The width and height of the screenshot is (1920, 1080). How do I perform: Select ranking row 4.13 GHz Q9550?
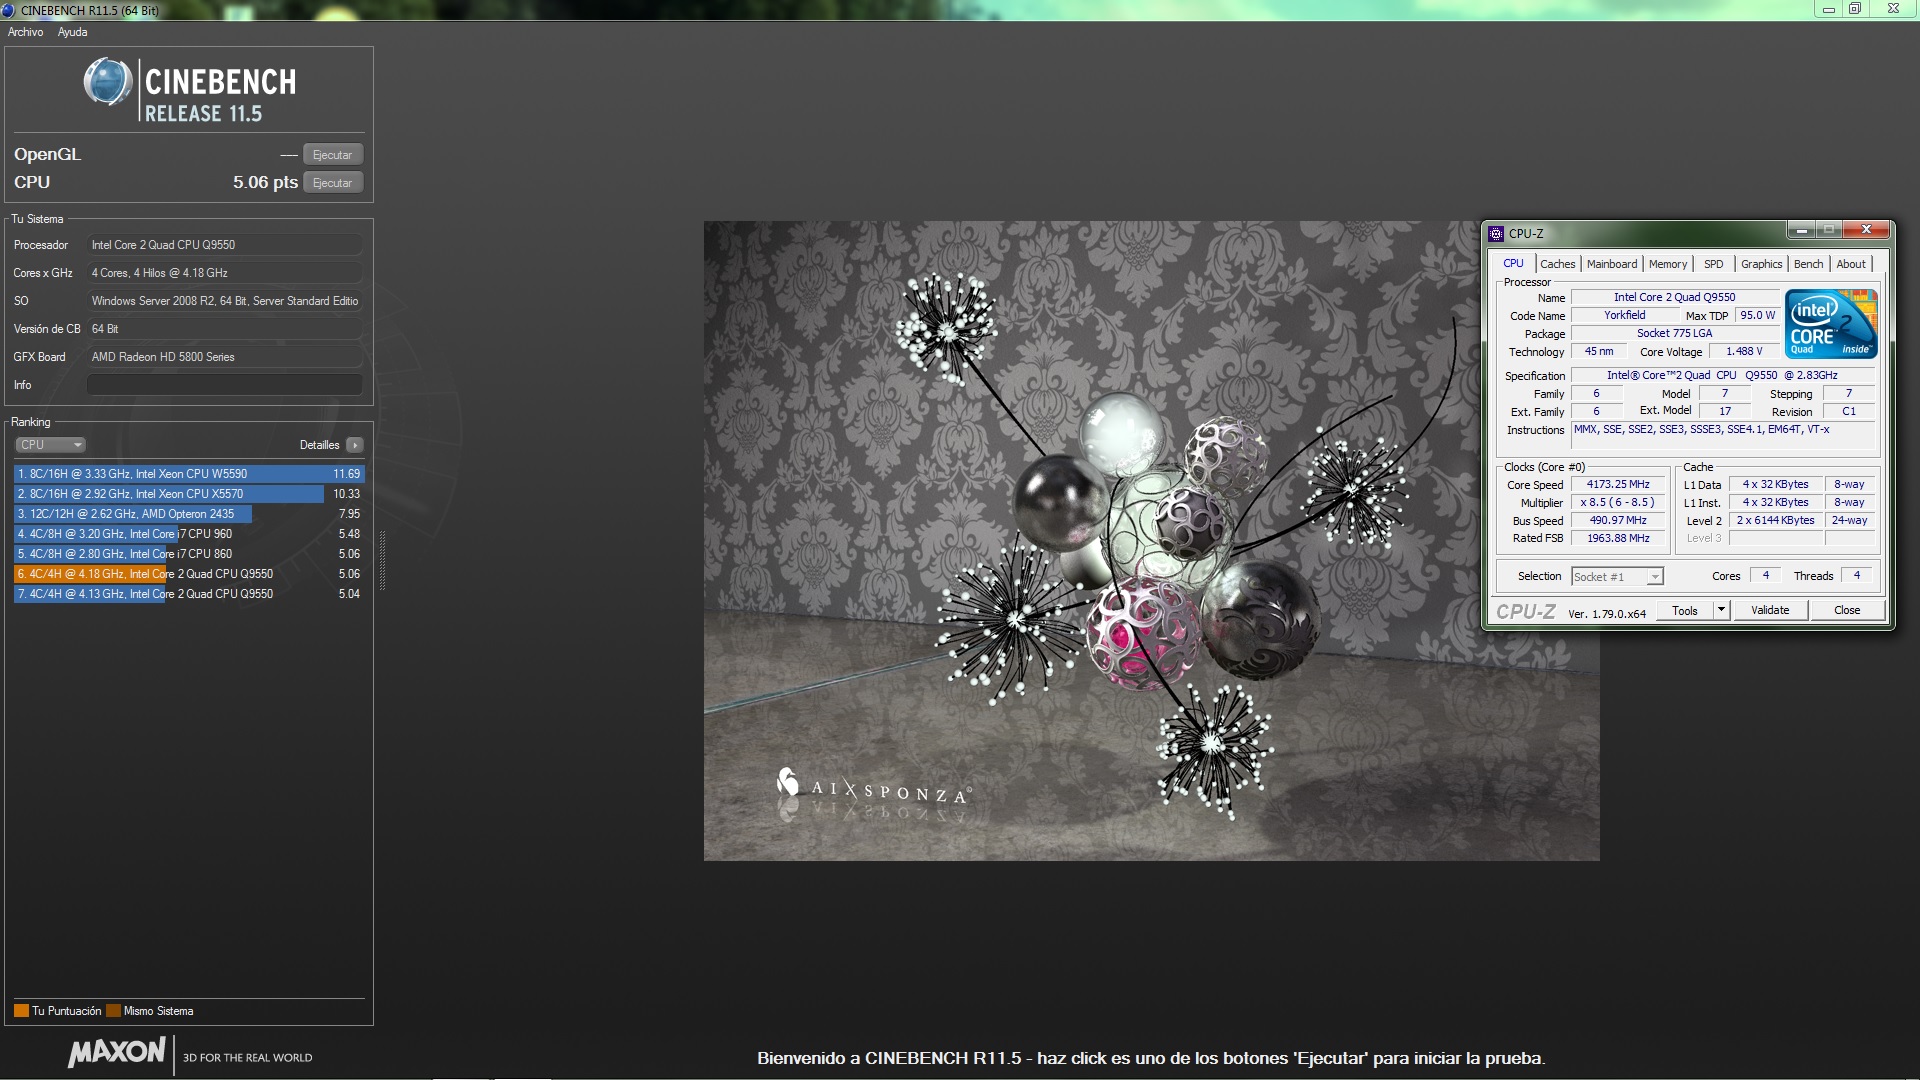pos(189,594)
